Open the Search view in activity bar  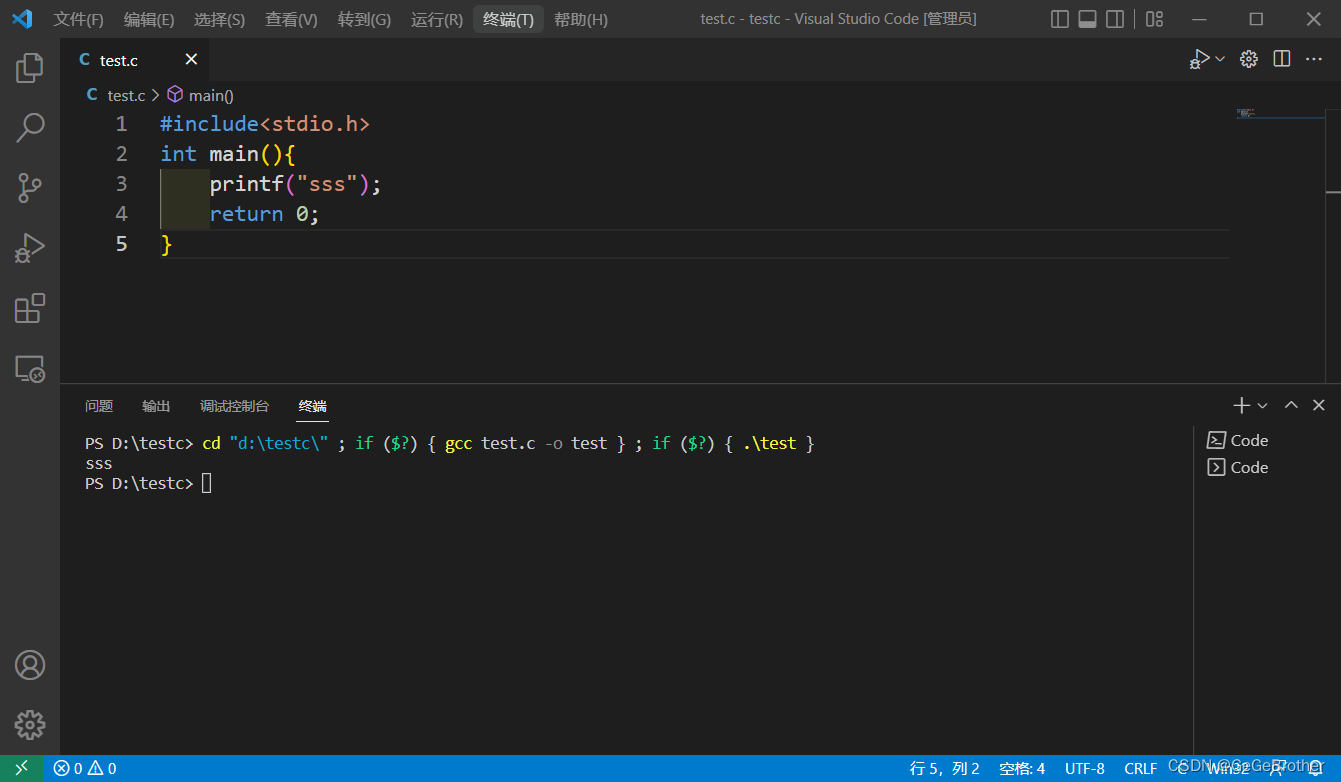coord(30,127)
